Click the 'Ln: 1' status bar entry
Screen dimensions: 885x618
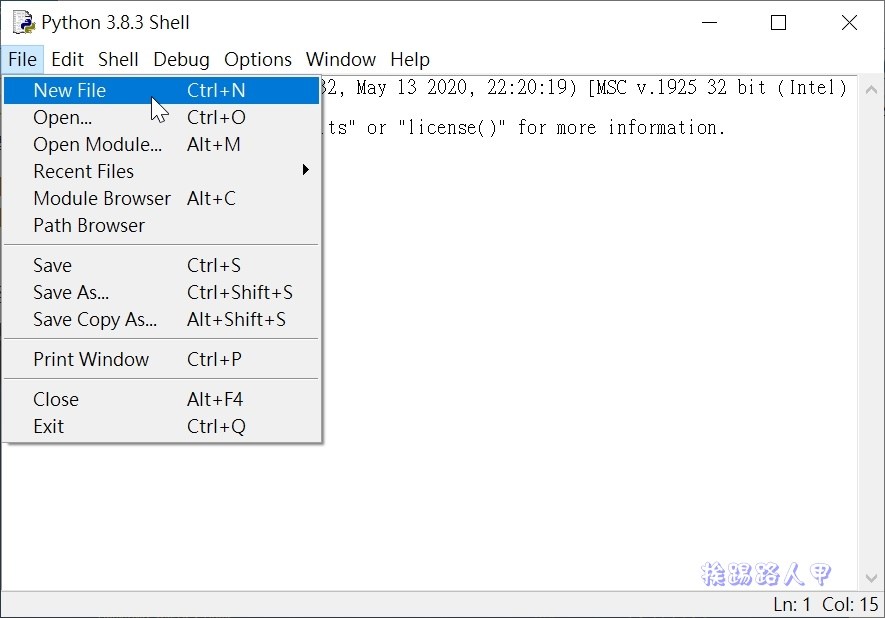click(x=792, y=604)
